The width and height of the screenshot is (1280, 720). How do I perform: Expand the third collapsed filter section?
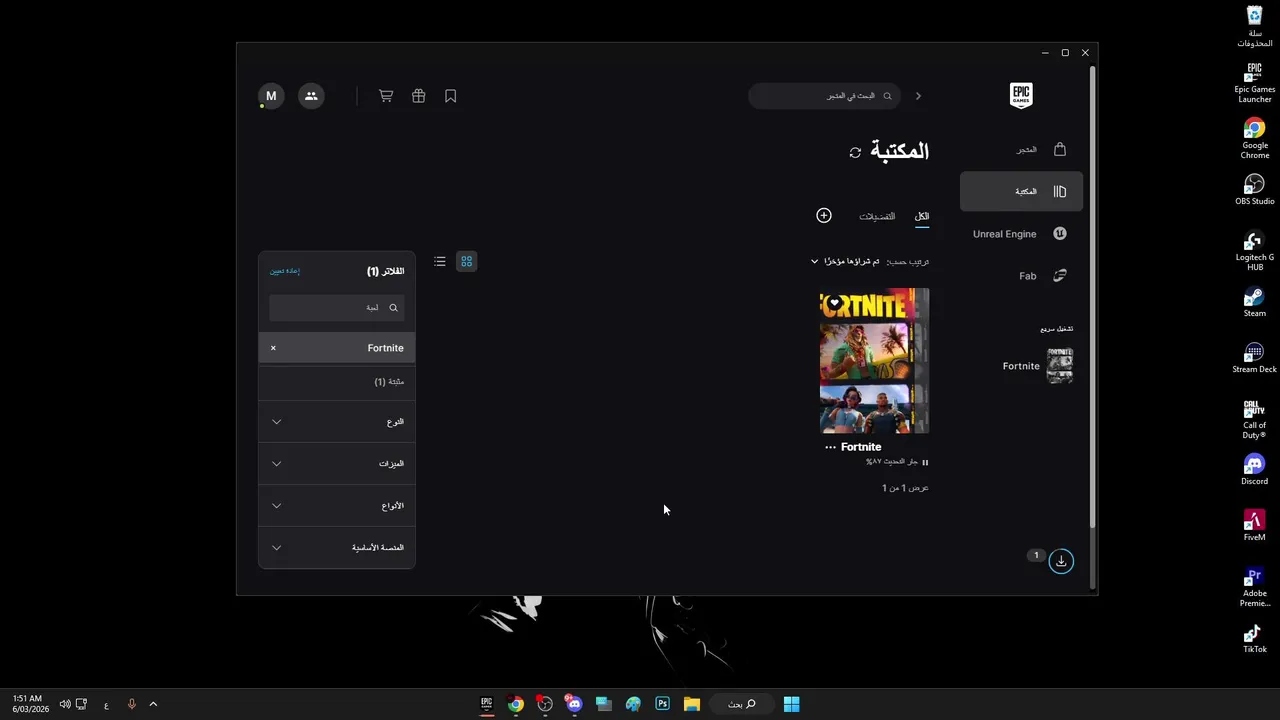pyautogui.click(x=337, y=506)
